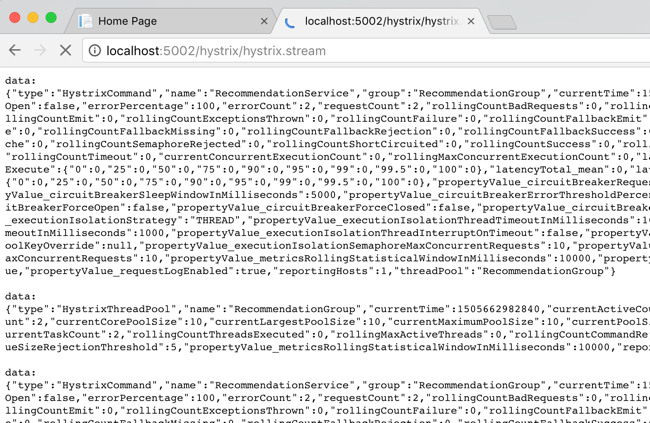This screenshot has width=650, height=423.
Task: Close the localhost:5002/hystrix tab
Action: pos(469,20)
